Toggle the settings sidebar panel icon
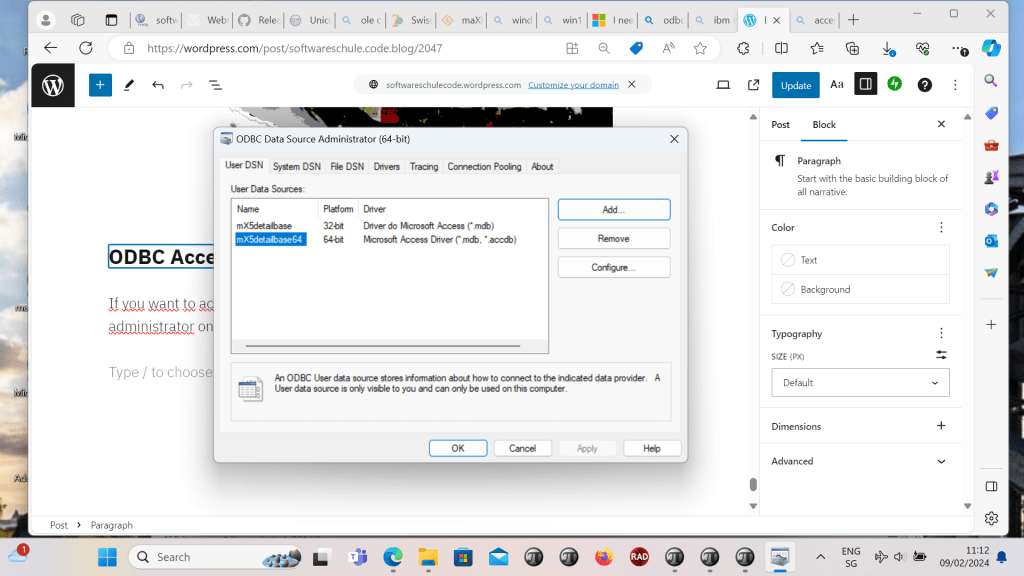This screenshot has height=576, width=1024. [866, 85]
